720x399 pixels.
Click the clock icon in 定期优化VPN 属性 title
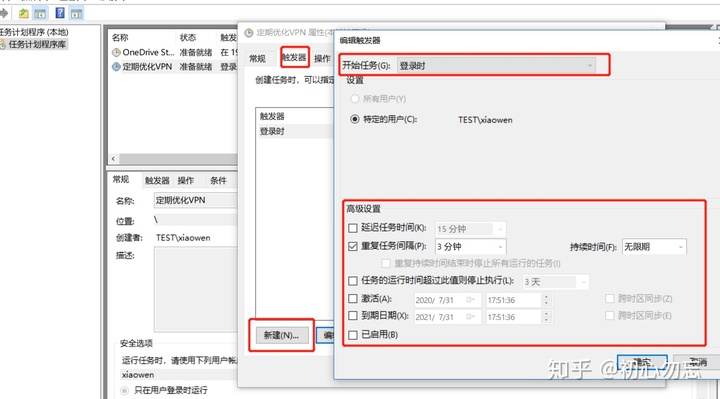pos(249,33)
